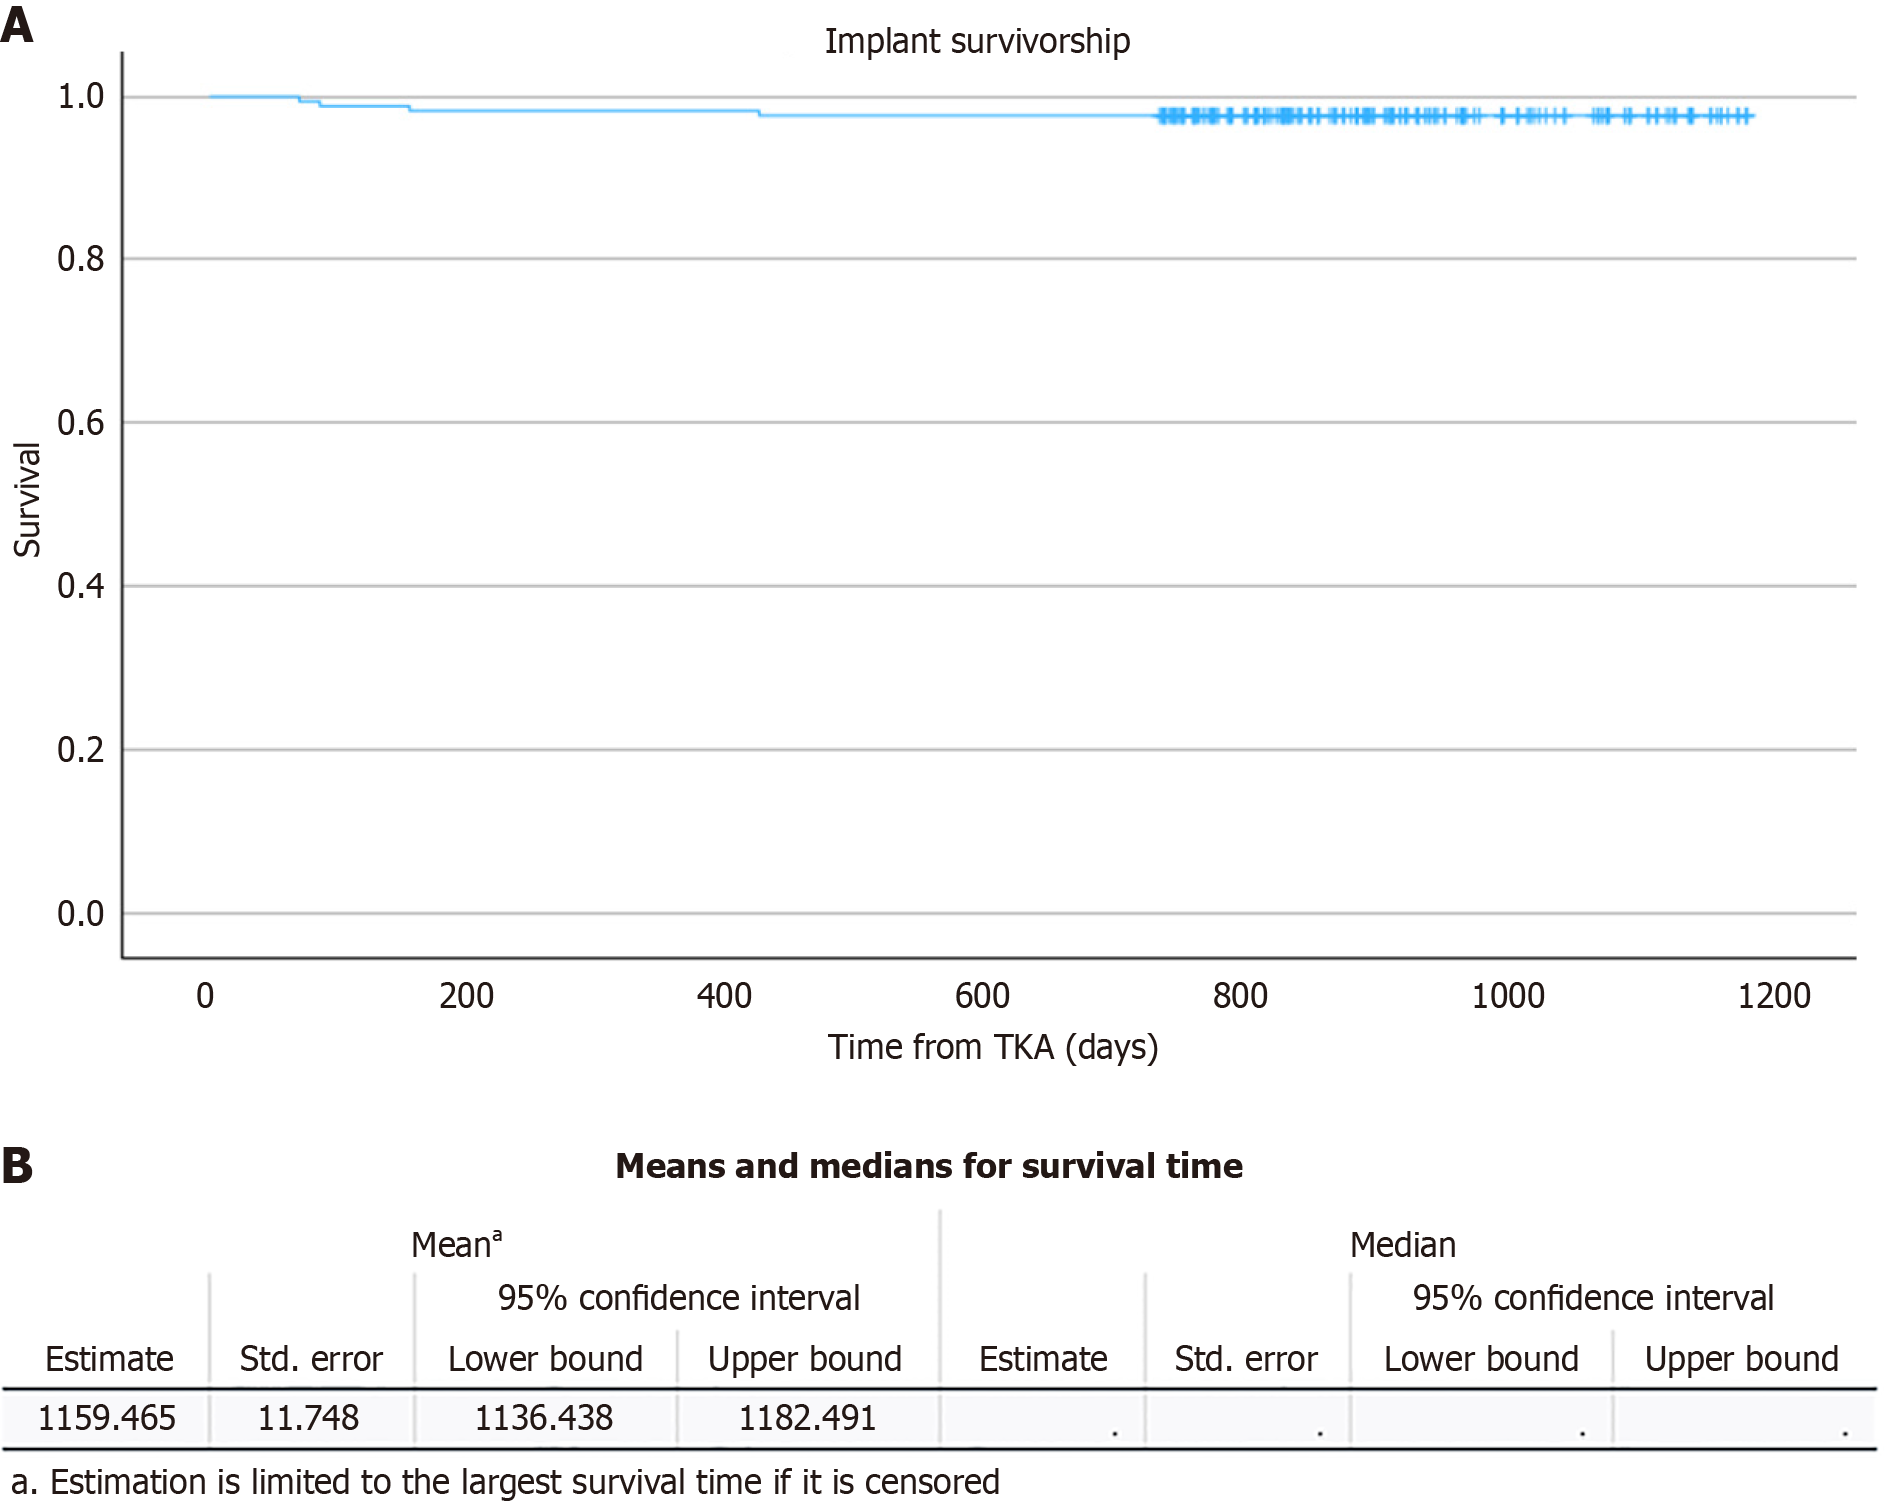The height and width of the screenshot is (1507, 1898).
Task: Click the 1200 tick on the time axis
Action: 1774,996
